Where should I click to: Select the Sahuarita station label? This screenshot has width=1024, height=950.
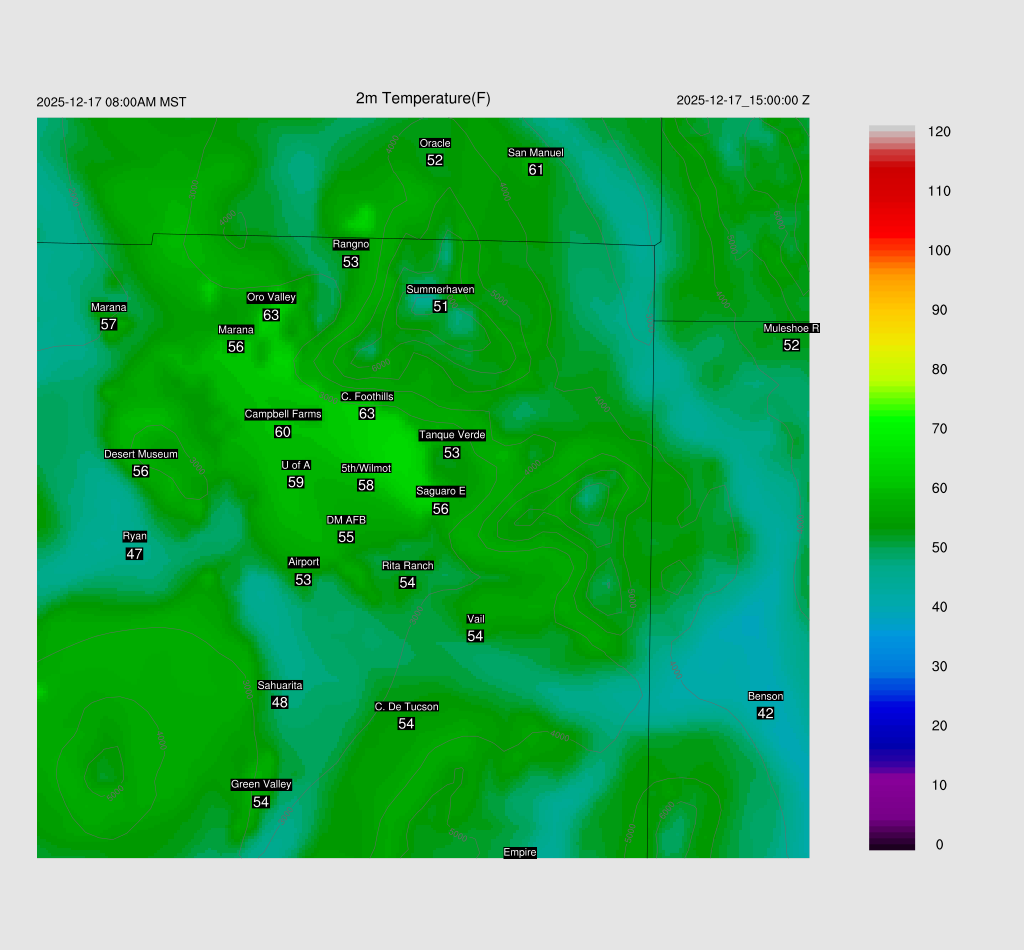[x=280, y=685]
